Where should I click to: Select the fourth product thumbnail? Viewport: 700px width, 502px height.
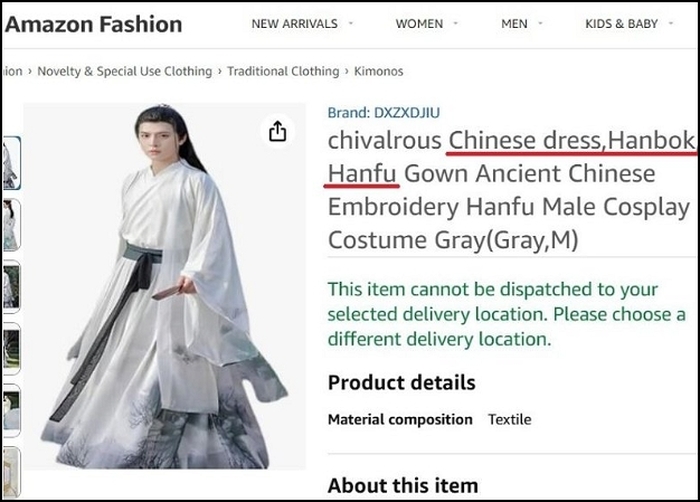pos(11,348)
